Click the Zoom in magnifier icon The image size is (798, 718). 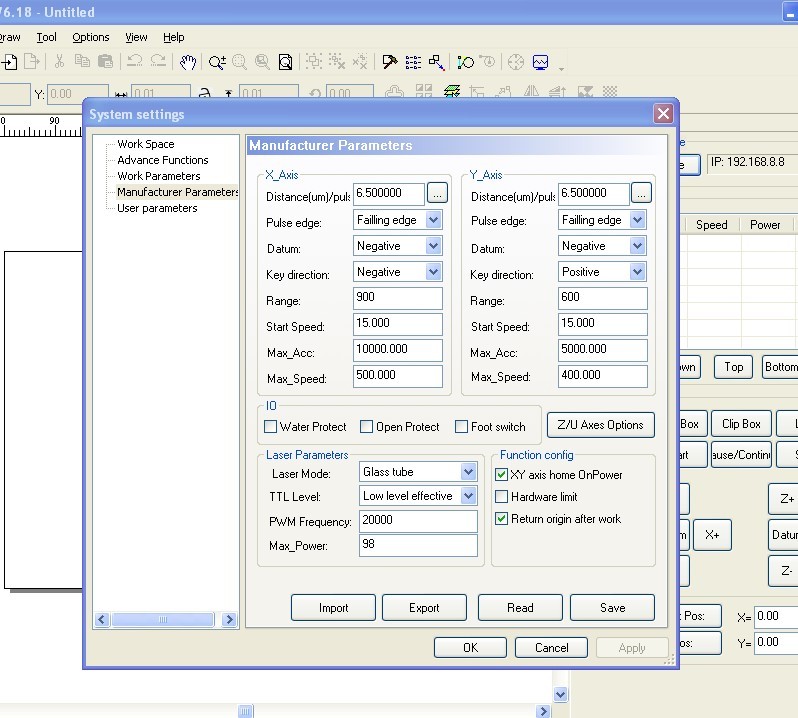coord(217,62)
